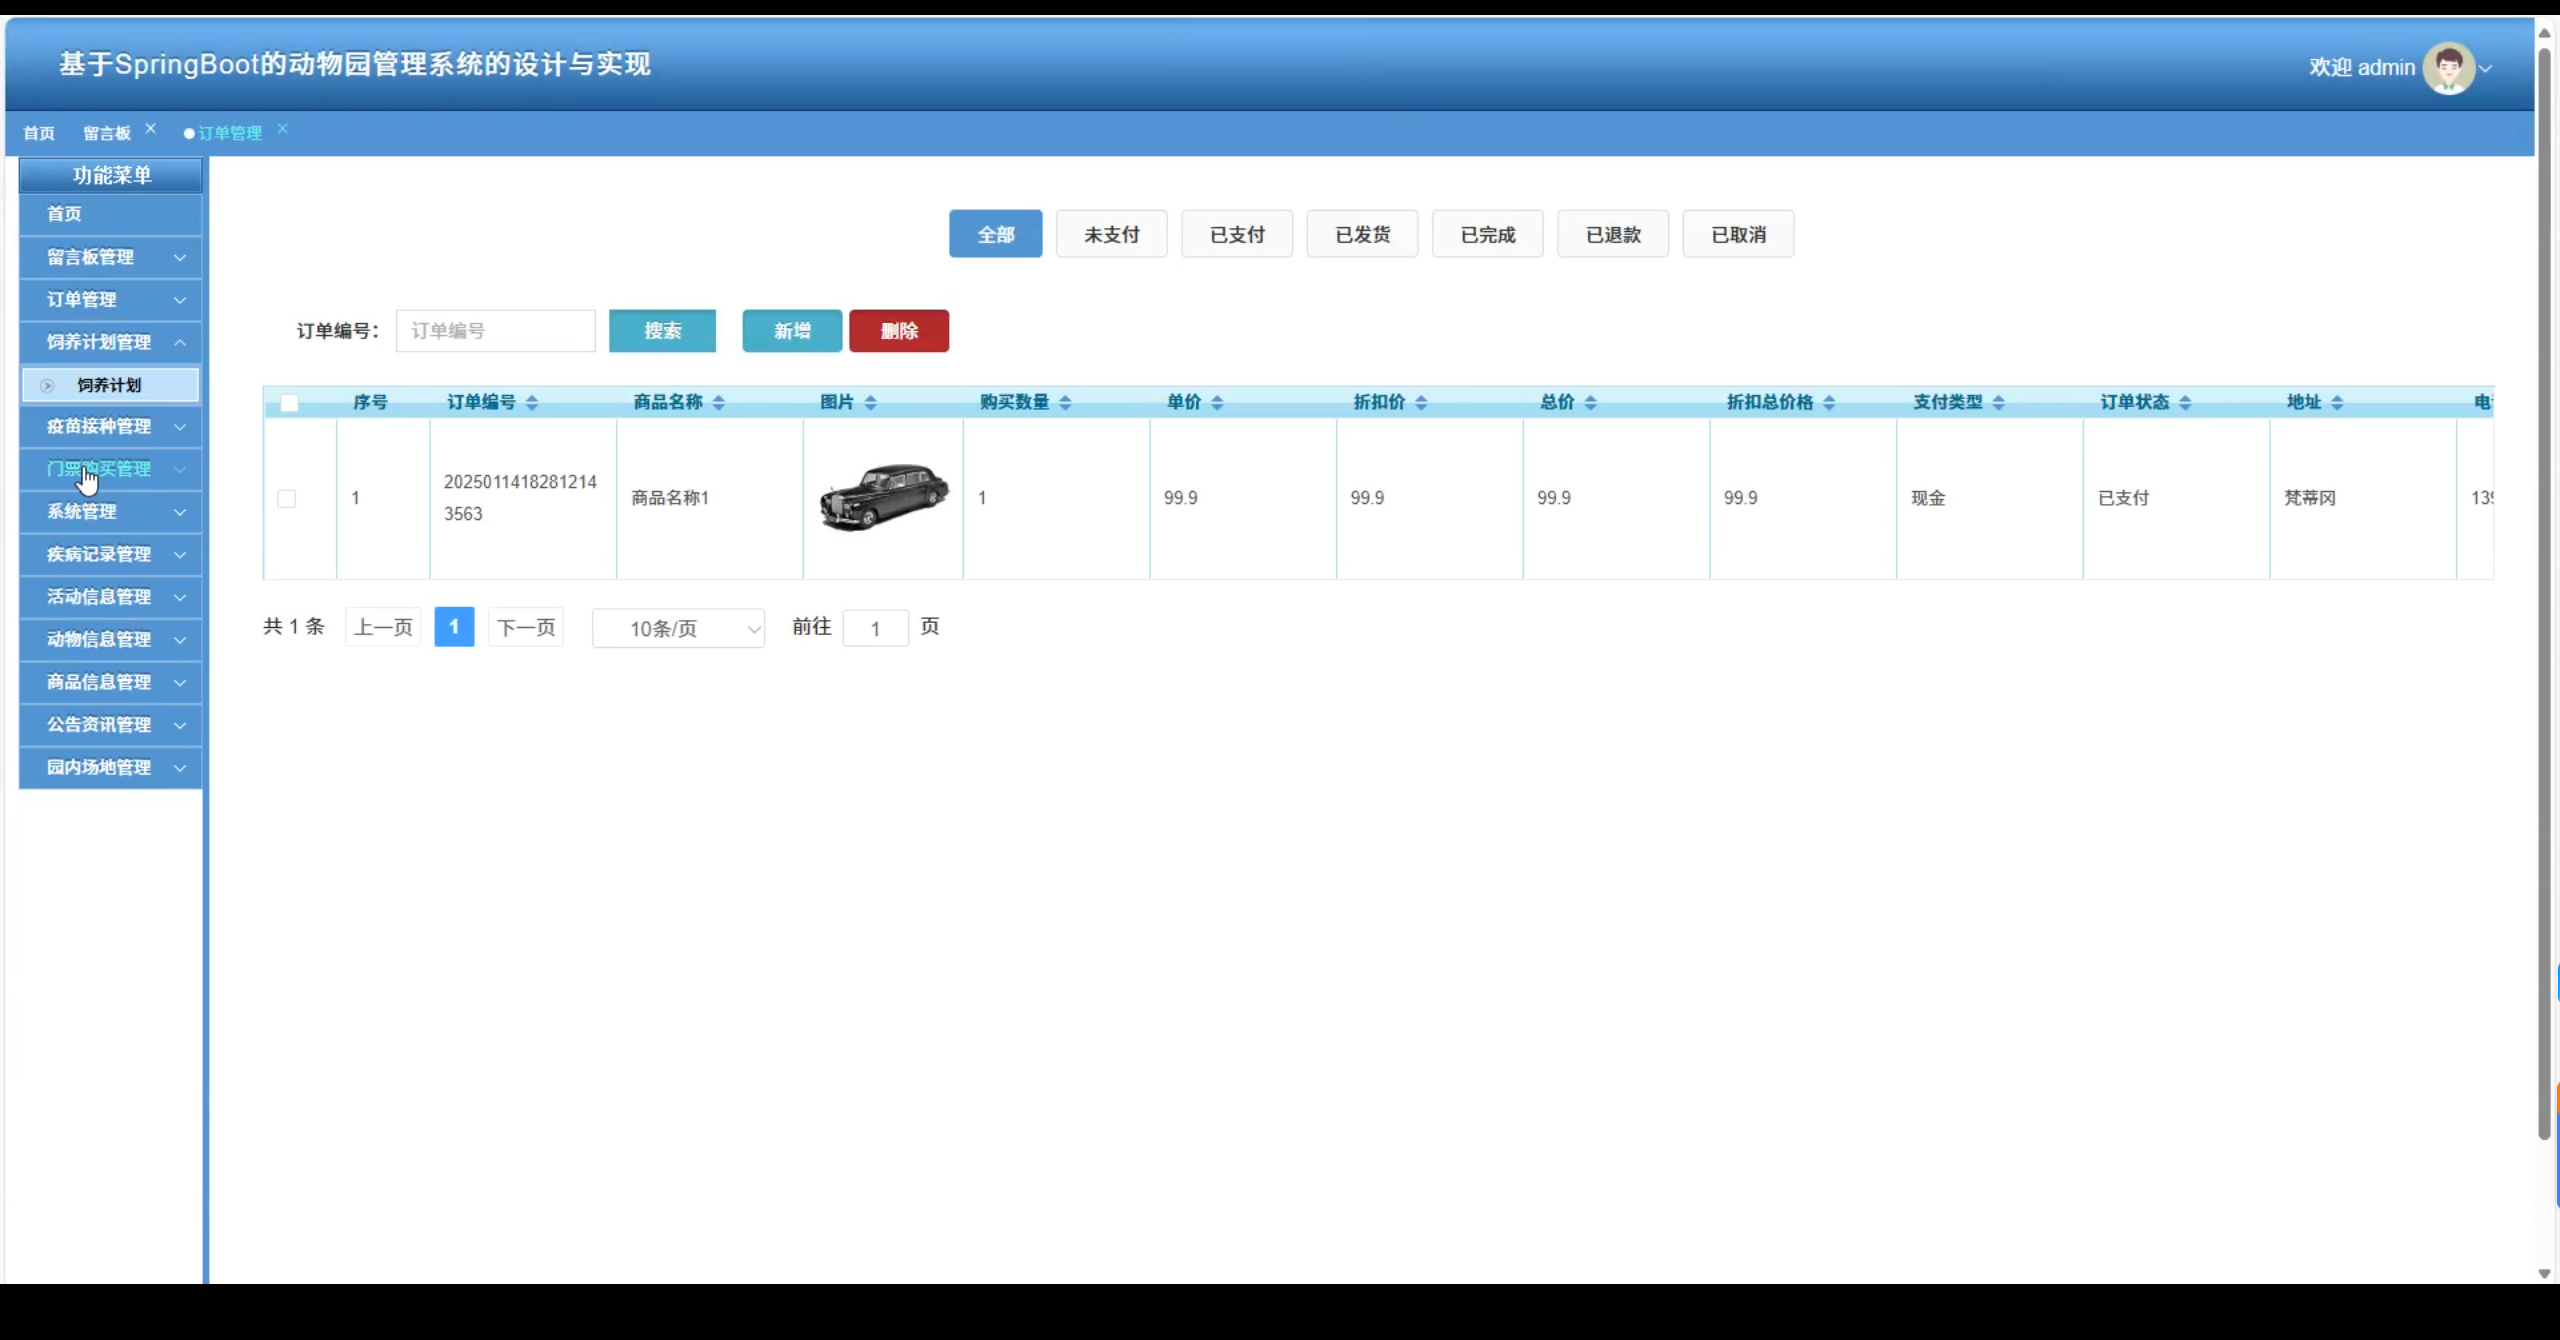Click the 饲养计划 submenu arrow icon
The image size is (2560, 1340).
[47, 386]
